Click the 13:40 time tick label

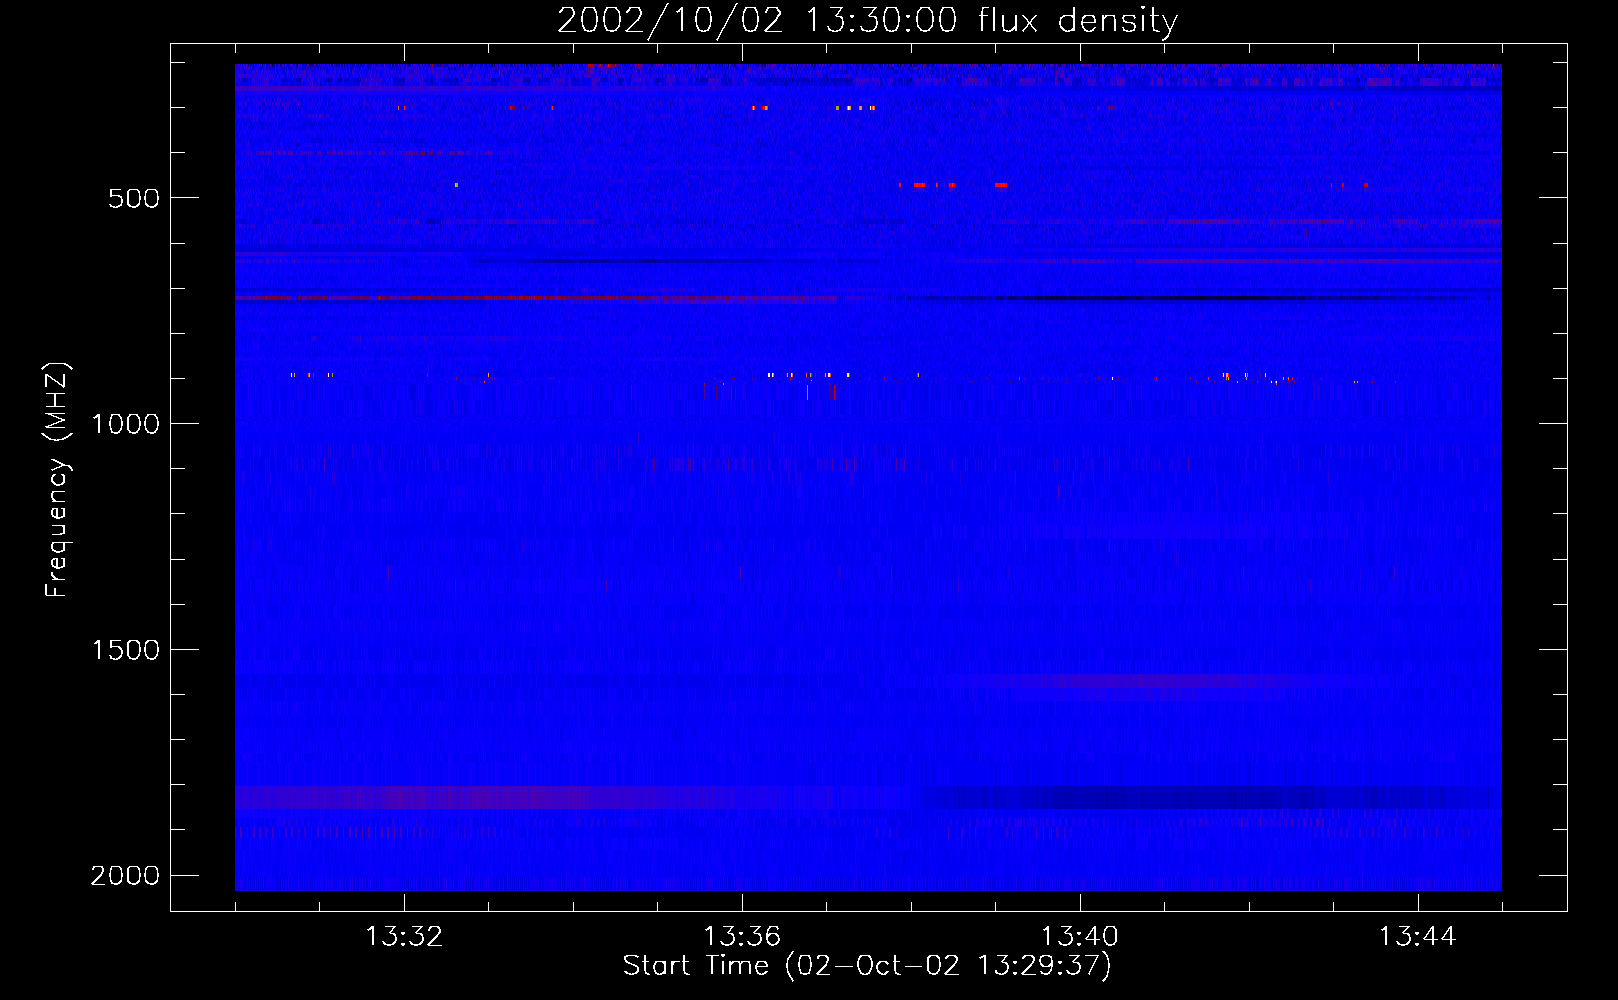coord(1080,937)
